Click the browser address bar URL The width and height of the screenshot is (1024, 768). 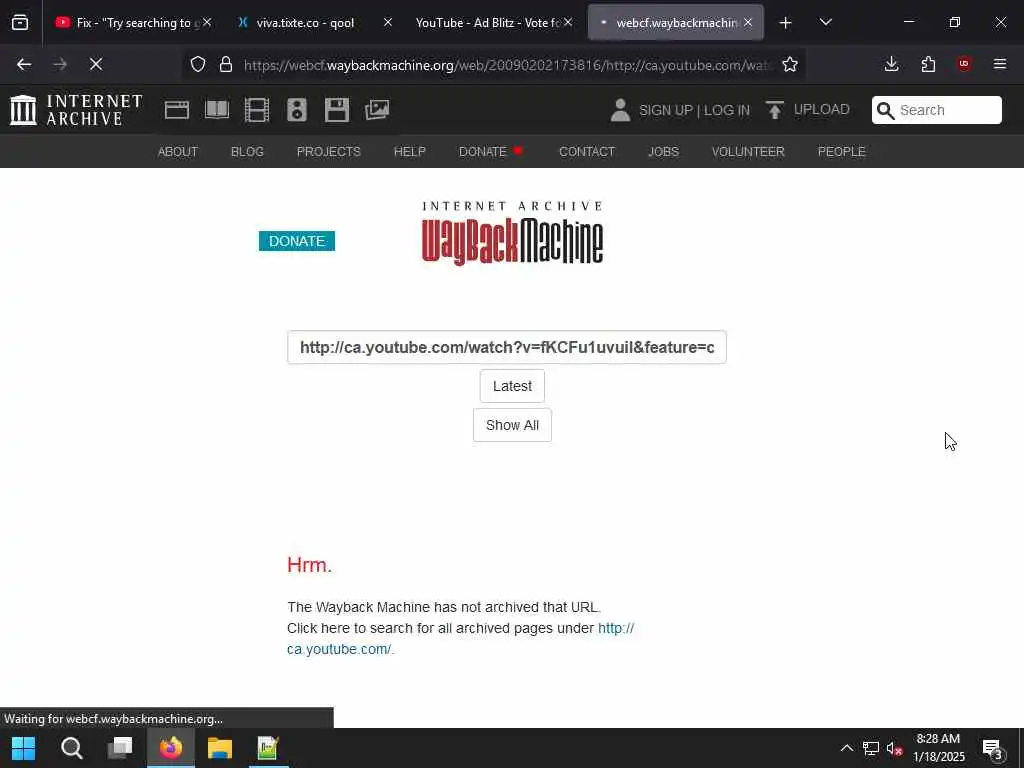[507, 65]
